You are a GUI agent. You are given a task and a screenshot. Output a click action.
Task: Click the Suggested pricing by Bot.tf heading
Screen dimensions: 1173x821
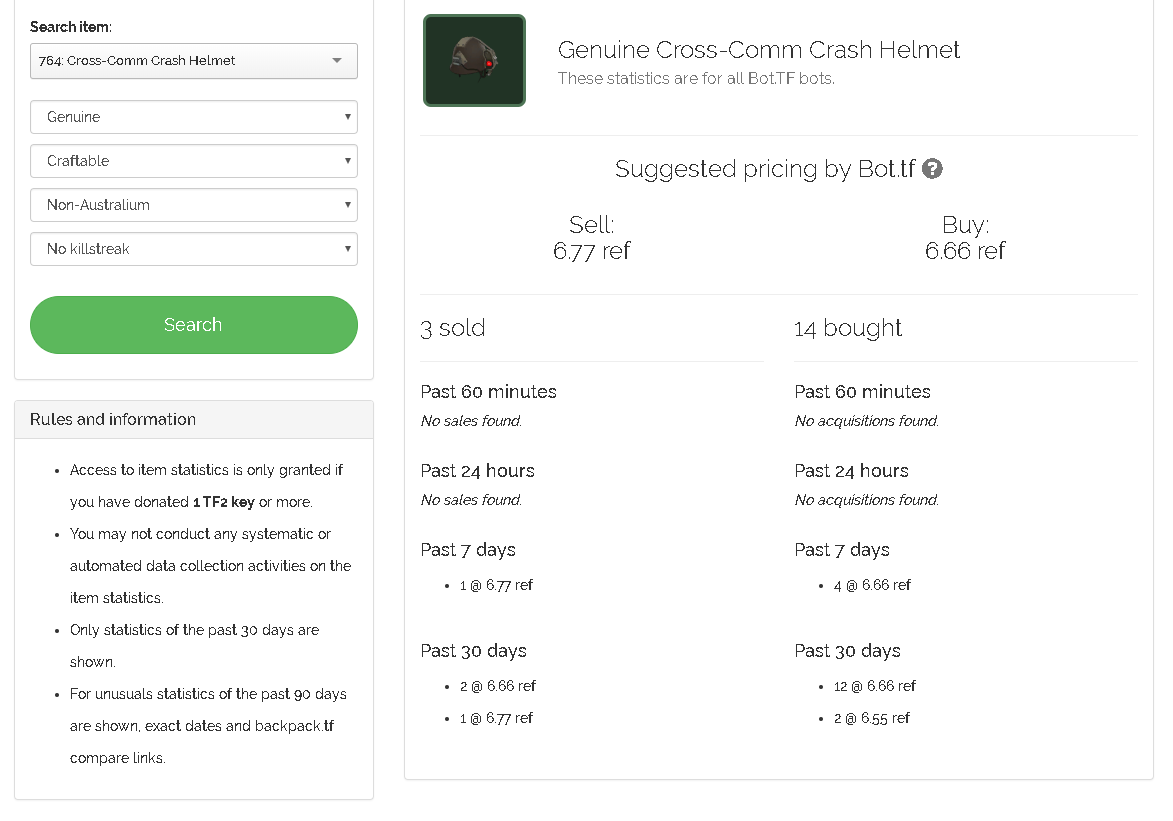tap(765, 169)
